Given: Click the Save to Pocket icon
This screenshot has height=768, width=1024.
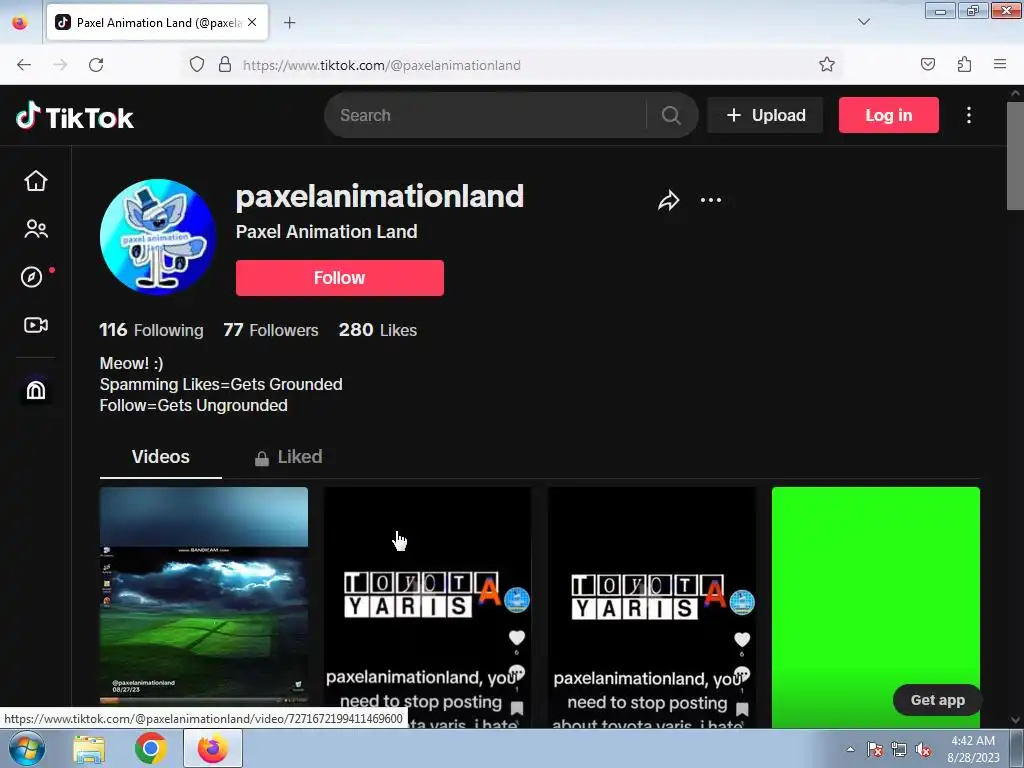Looking at the screenshot, I should 927,64.
